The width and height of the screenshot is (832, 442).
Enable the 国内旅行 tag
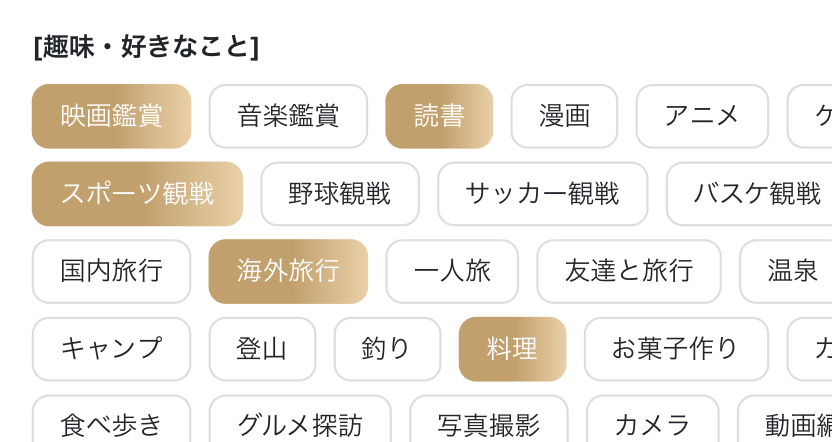pos(111,271)
